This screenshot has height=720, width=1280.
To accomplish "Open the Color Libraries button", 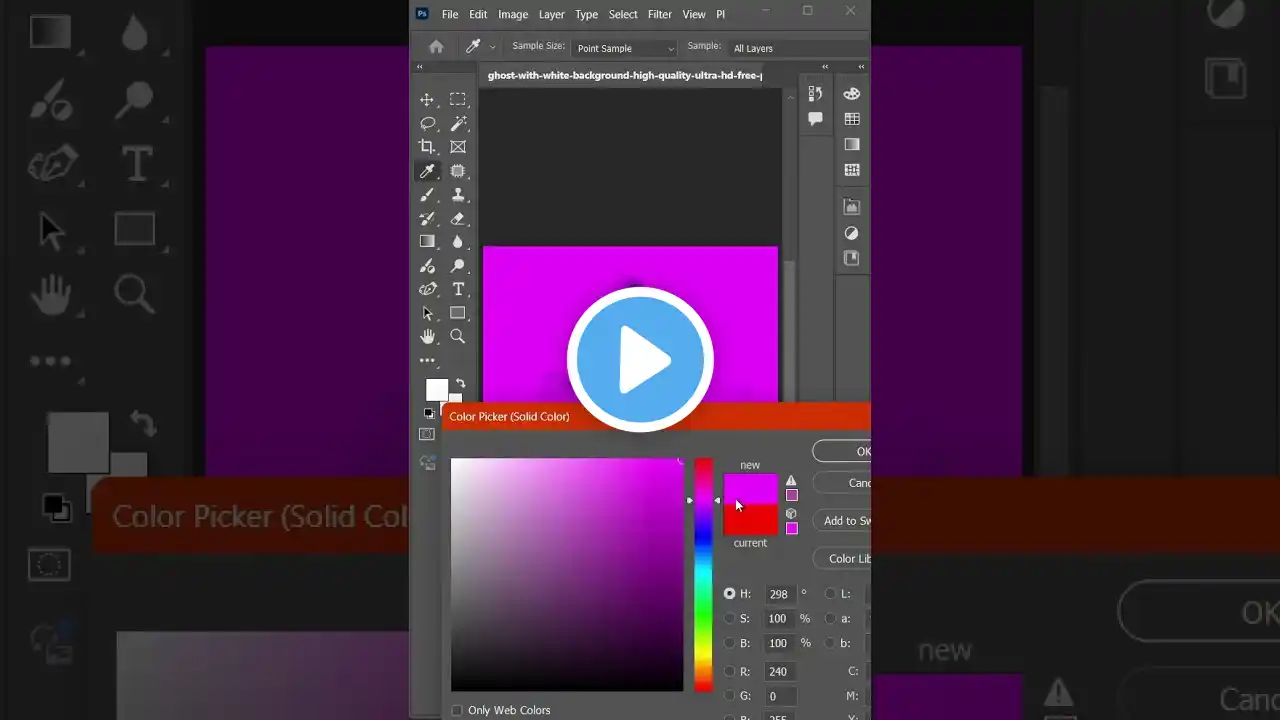I will point(842,559).
